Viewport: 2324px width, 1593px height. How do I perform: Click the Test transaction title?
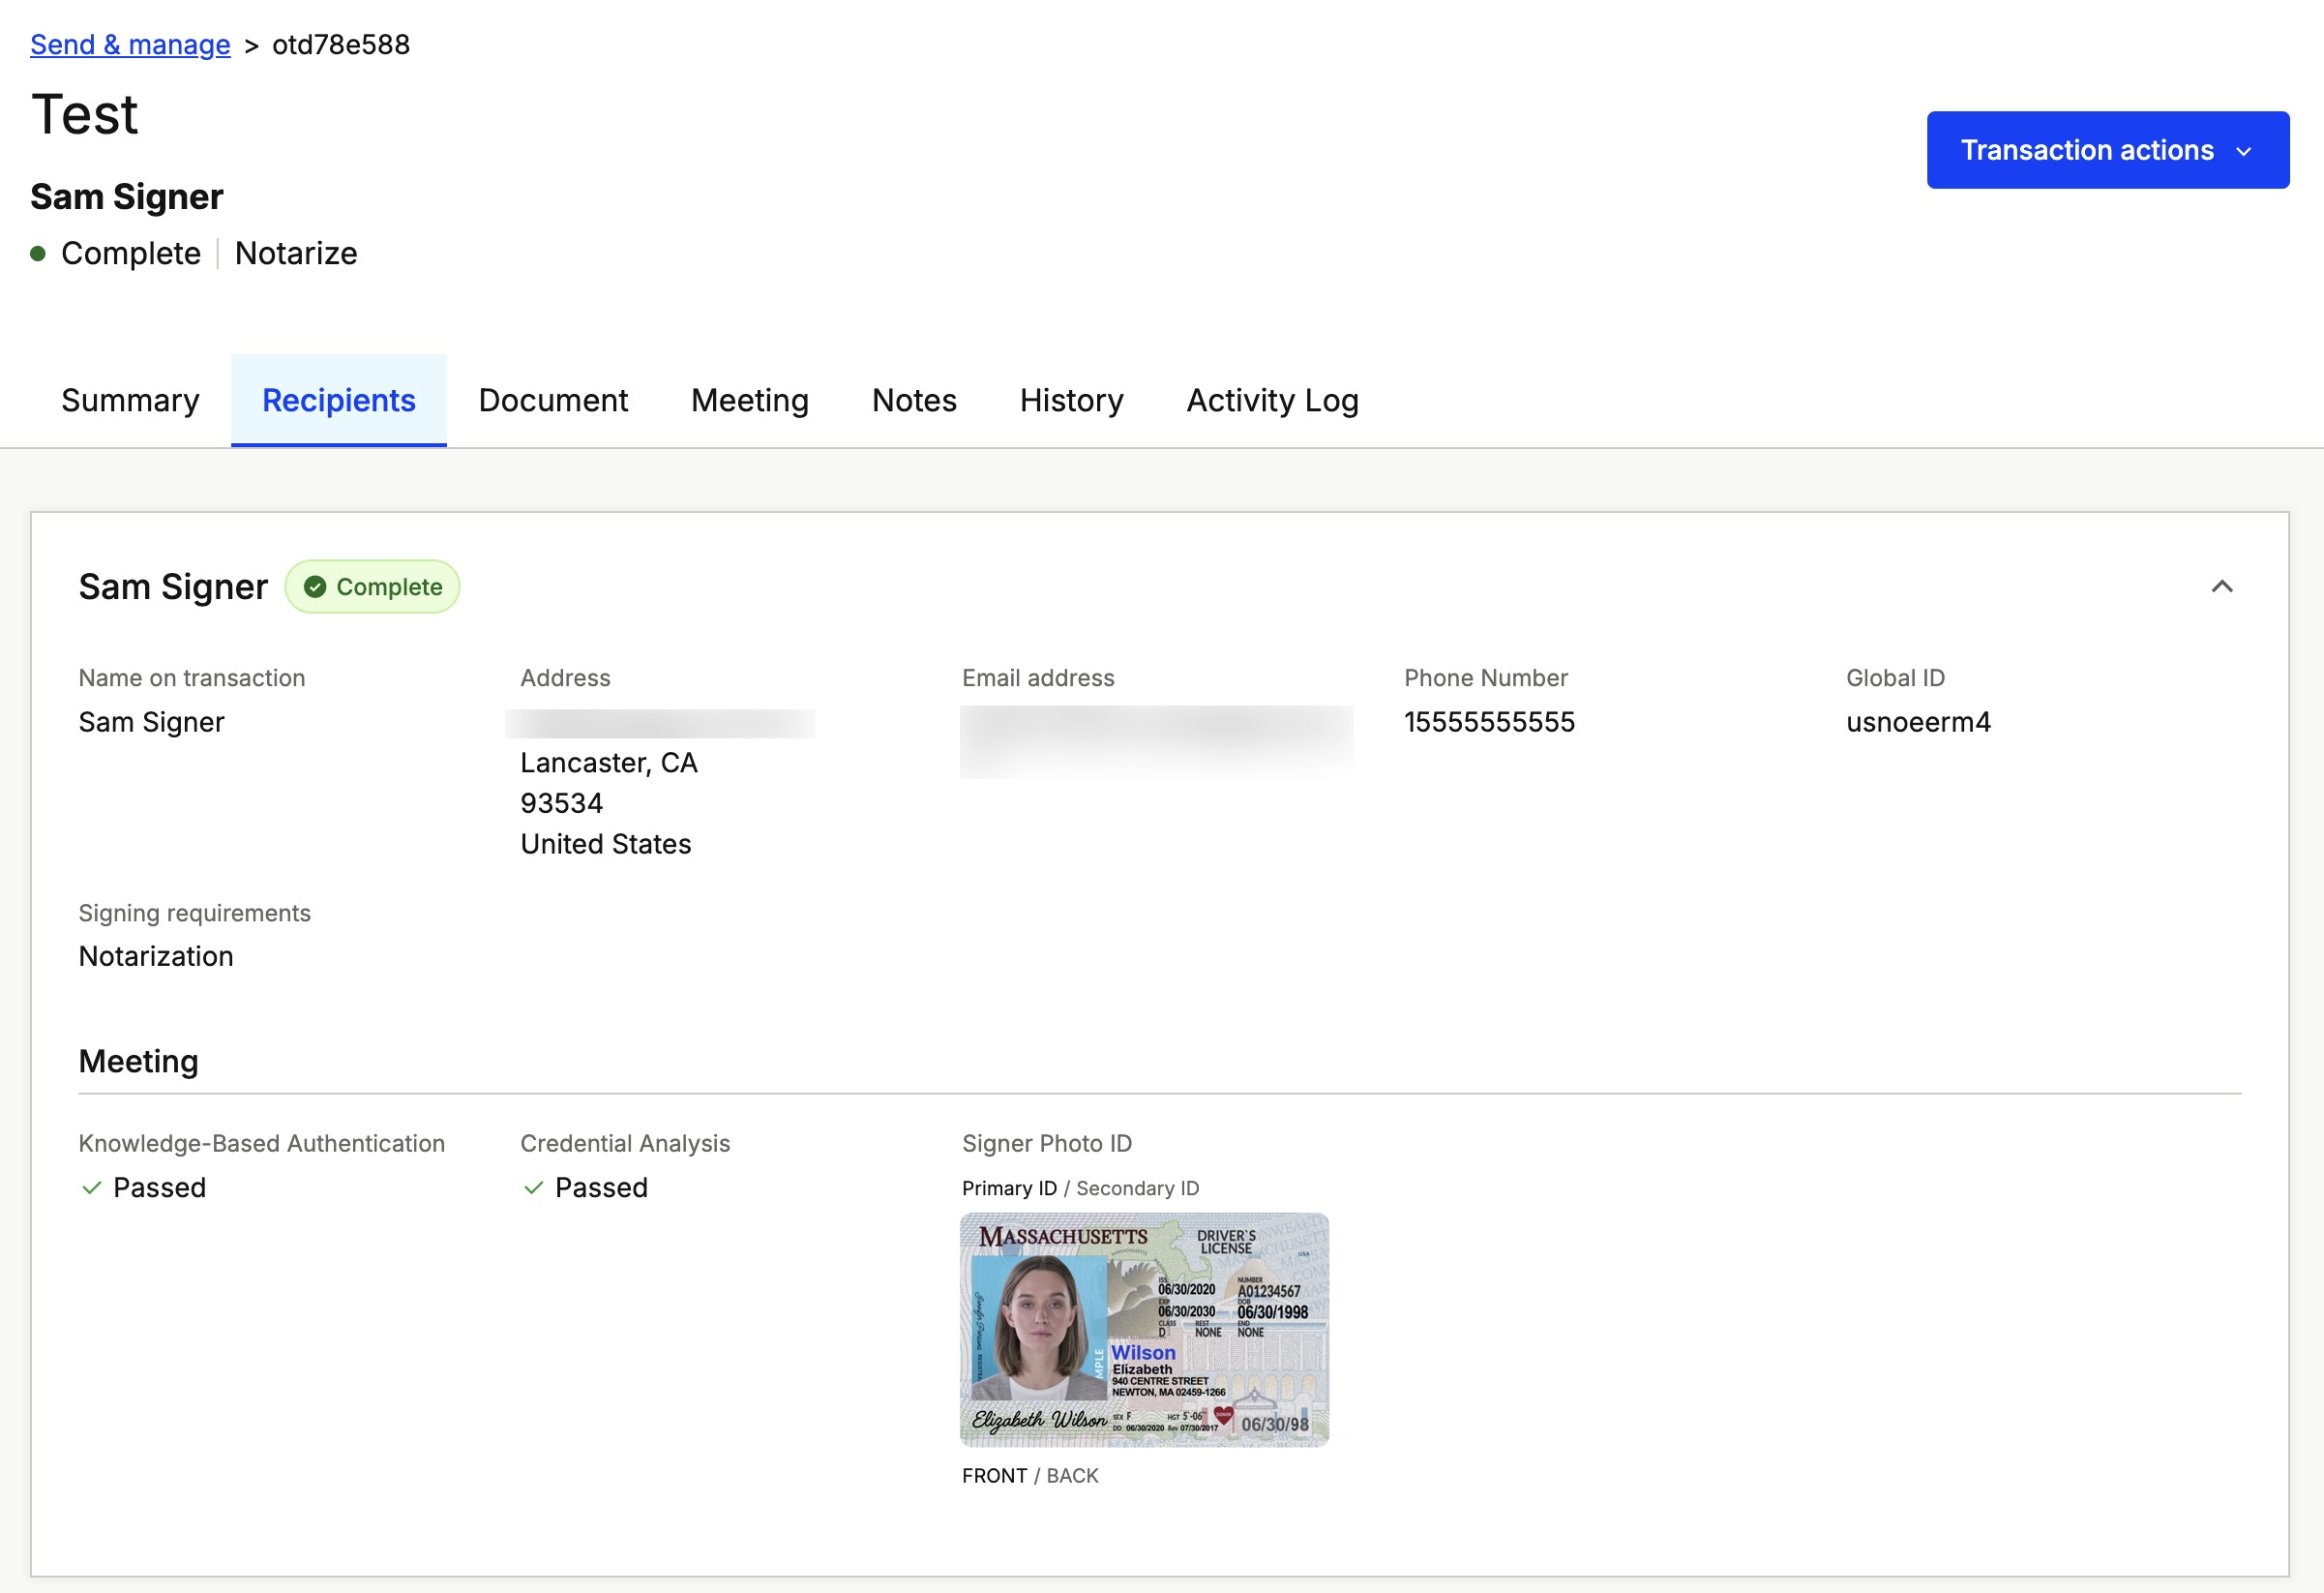pos(85,114)
